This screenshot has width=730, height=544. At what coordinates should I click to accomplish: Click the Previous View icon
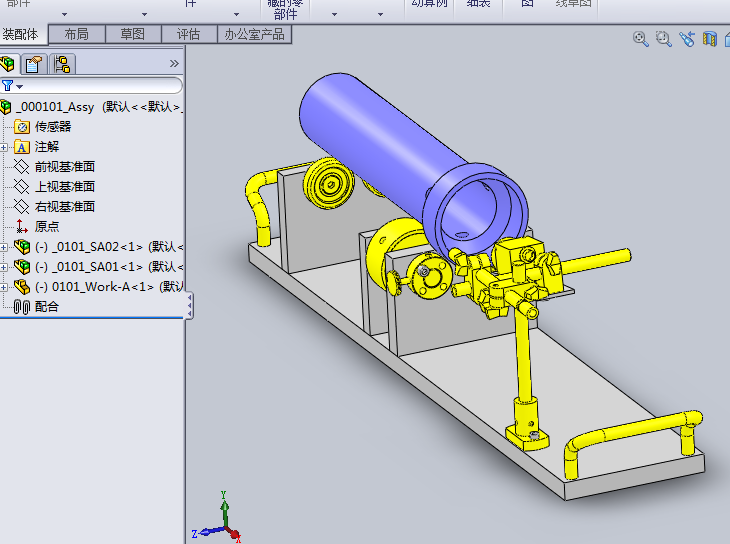coord(686,39)
